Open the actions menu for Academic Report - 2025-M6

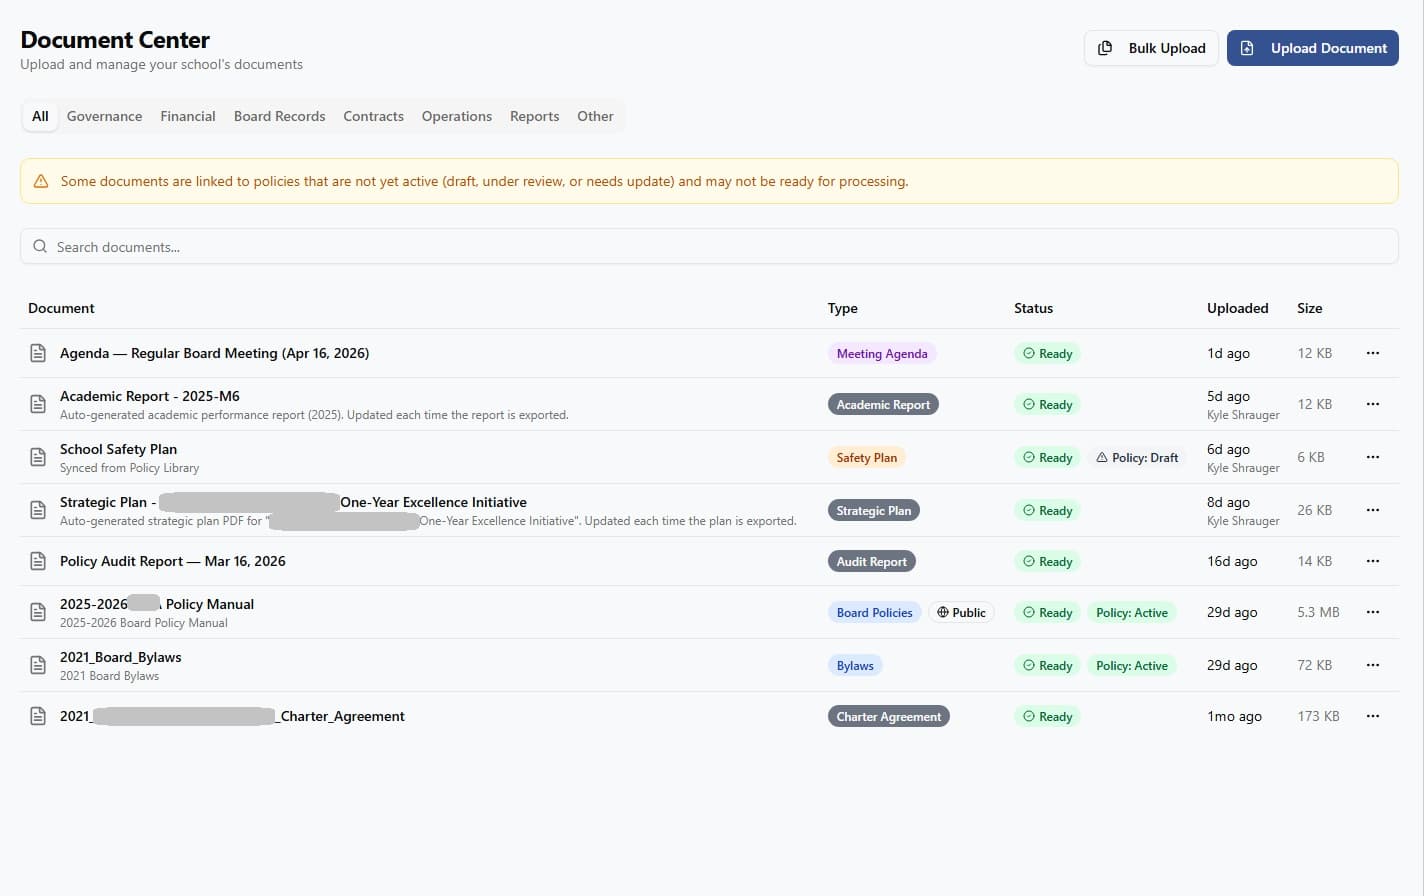tap(1372, 404)
